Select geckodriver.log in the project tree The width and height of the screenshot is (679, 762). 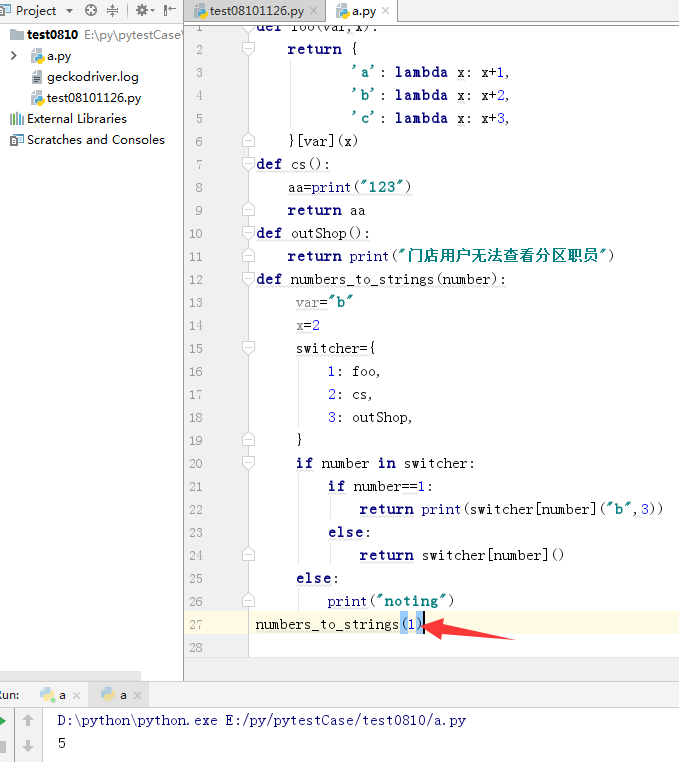(92, 77)
